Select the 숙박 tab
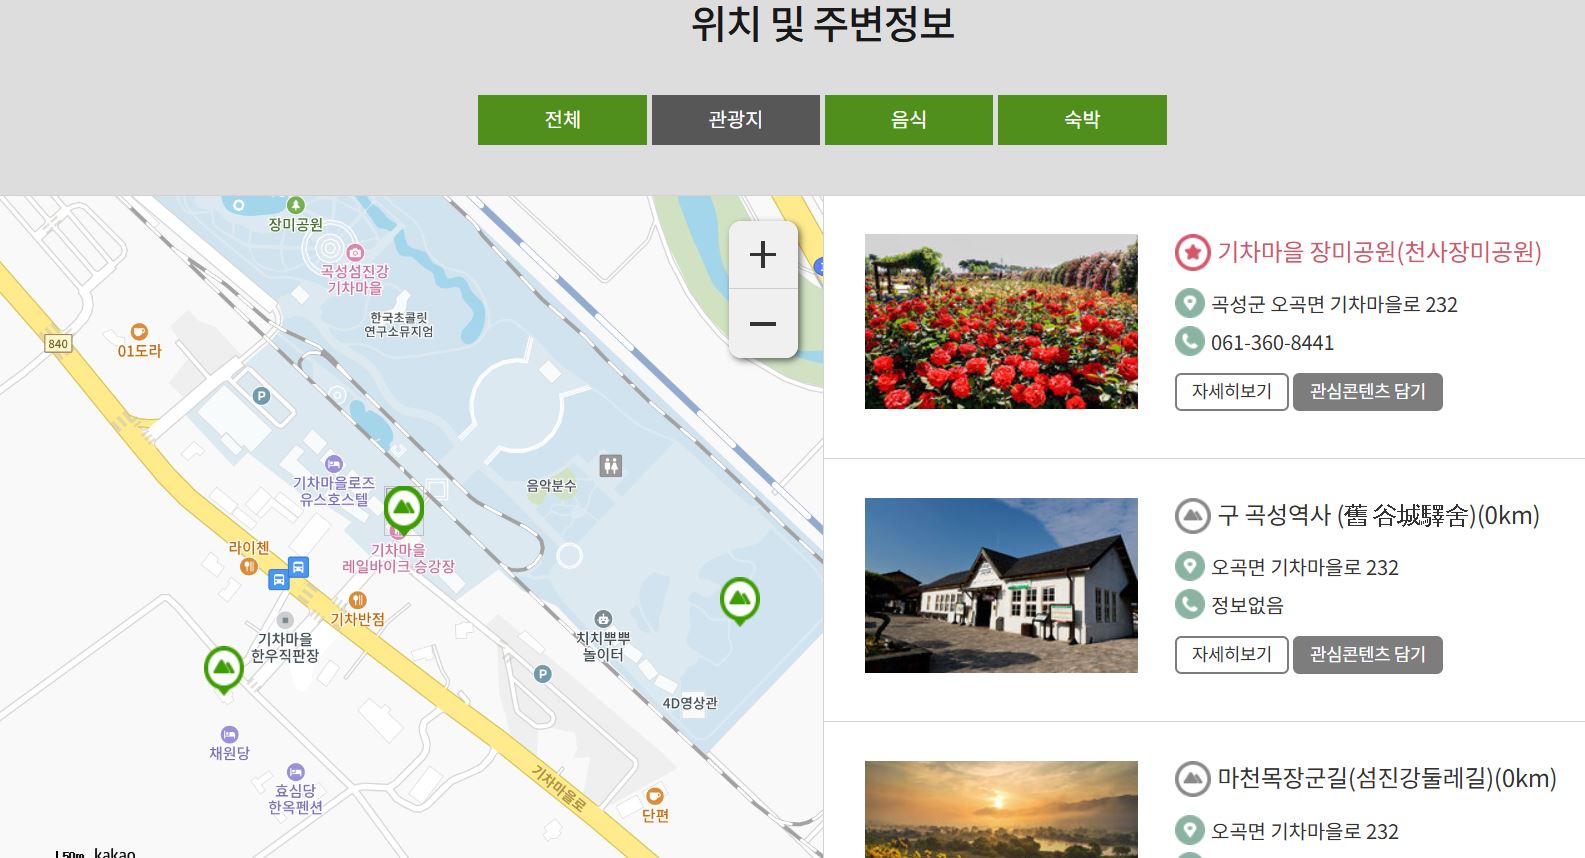 (1082, 120)
